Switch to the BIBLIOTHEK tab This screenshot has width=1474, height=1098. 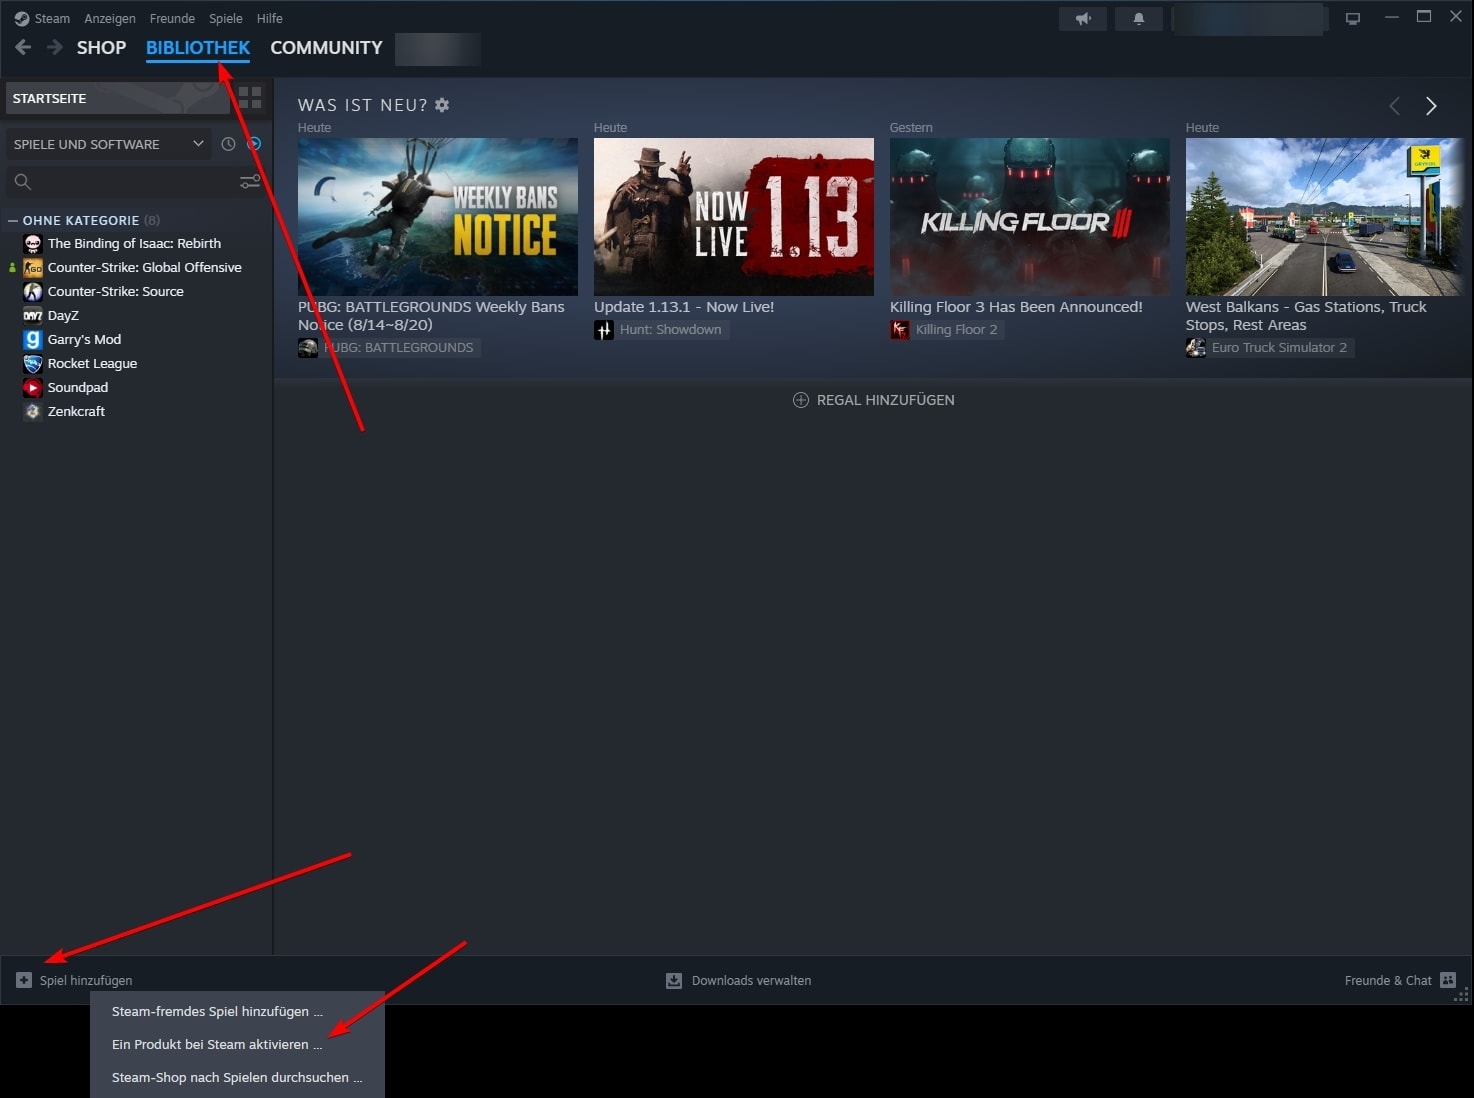[x=198, y=47]
